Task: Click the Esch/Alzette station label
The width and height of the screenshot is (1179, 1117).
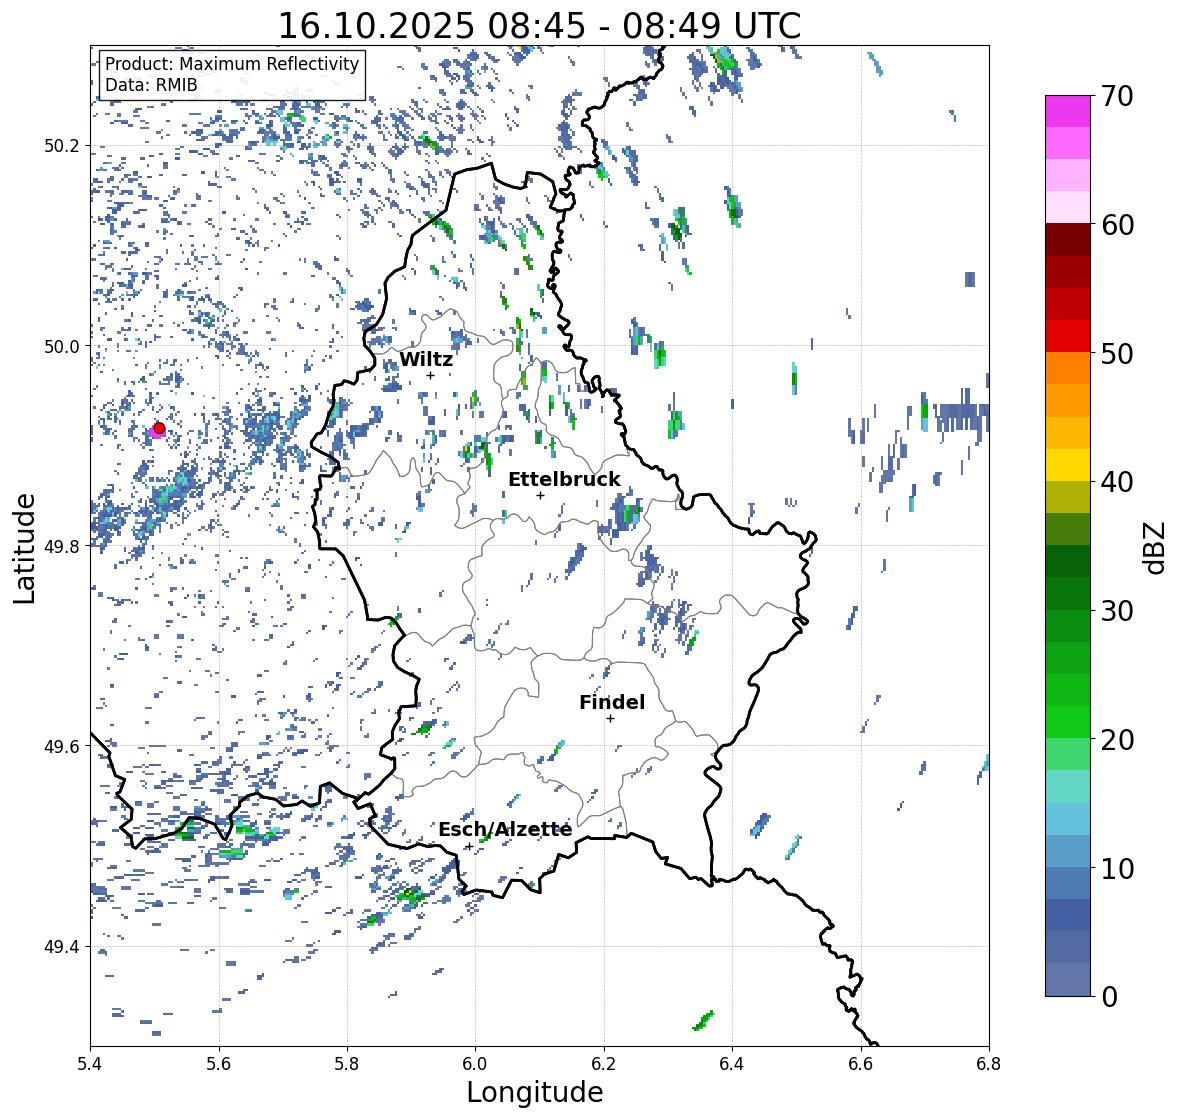Action: point(505,829)
